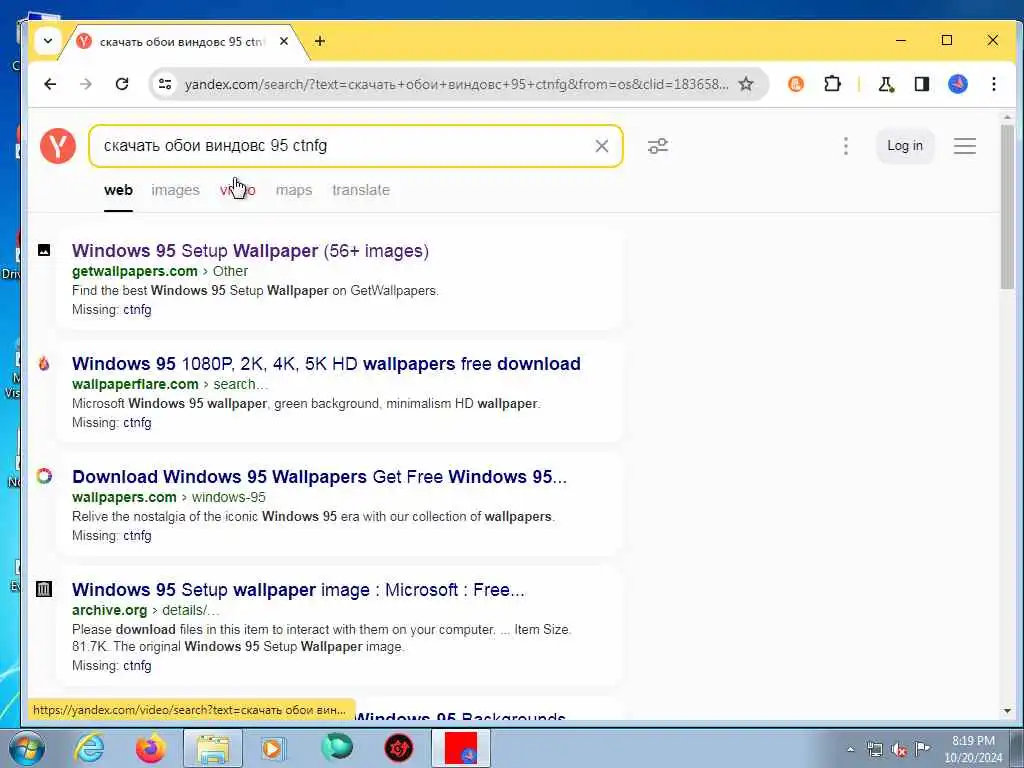
Task: Open the Action Center flag icon
Action: [x=922, y=750]
